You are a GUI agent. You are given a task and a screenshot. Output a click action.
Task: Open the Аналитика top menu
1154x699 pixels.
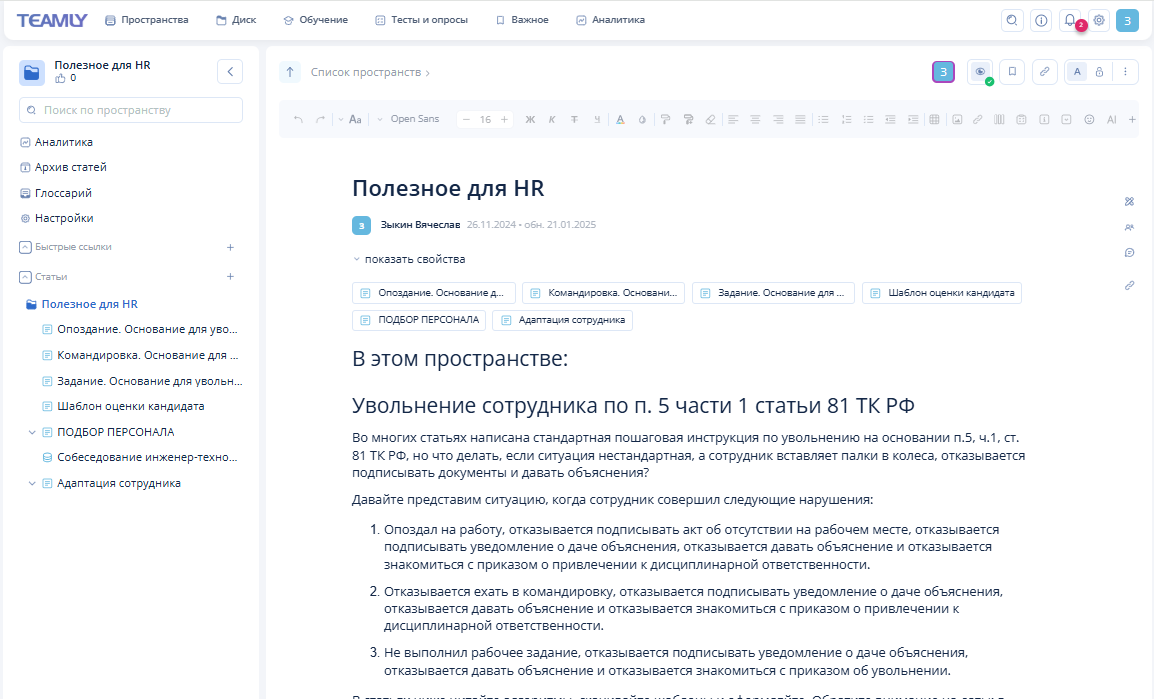(x=610, y=20)
